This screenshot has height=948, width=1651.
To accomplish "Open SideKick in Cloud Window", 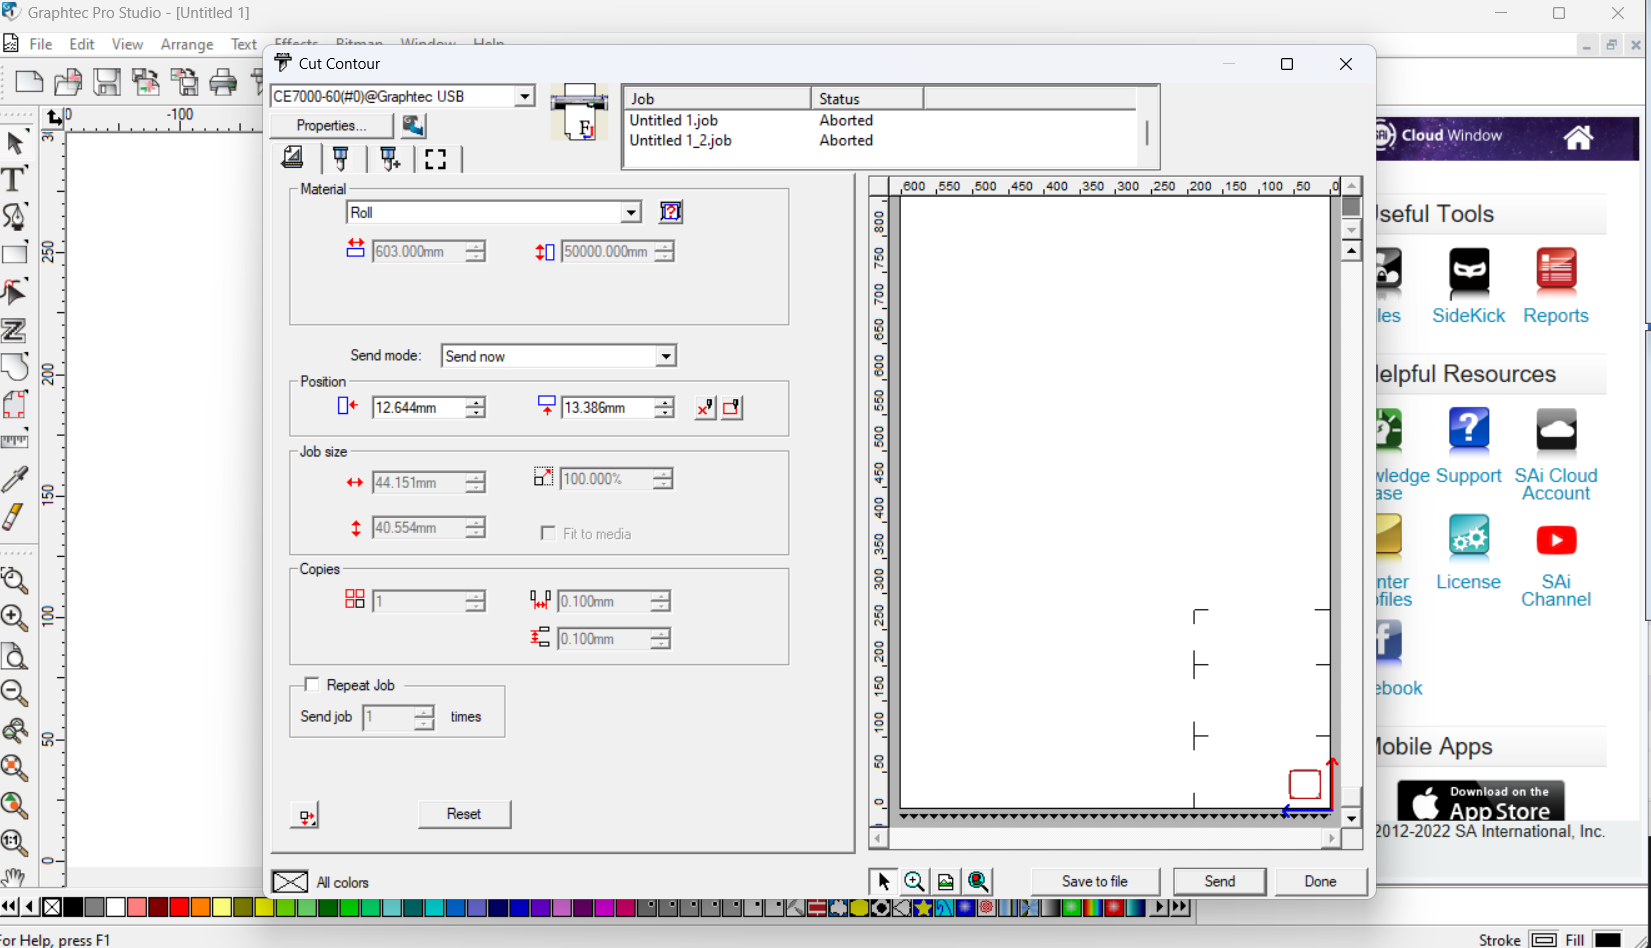I will (x=1468, y=286).
